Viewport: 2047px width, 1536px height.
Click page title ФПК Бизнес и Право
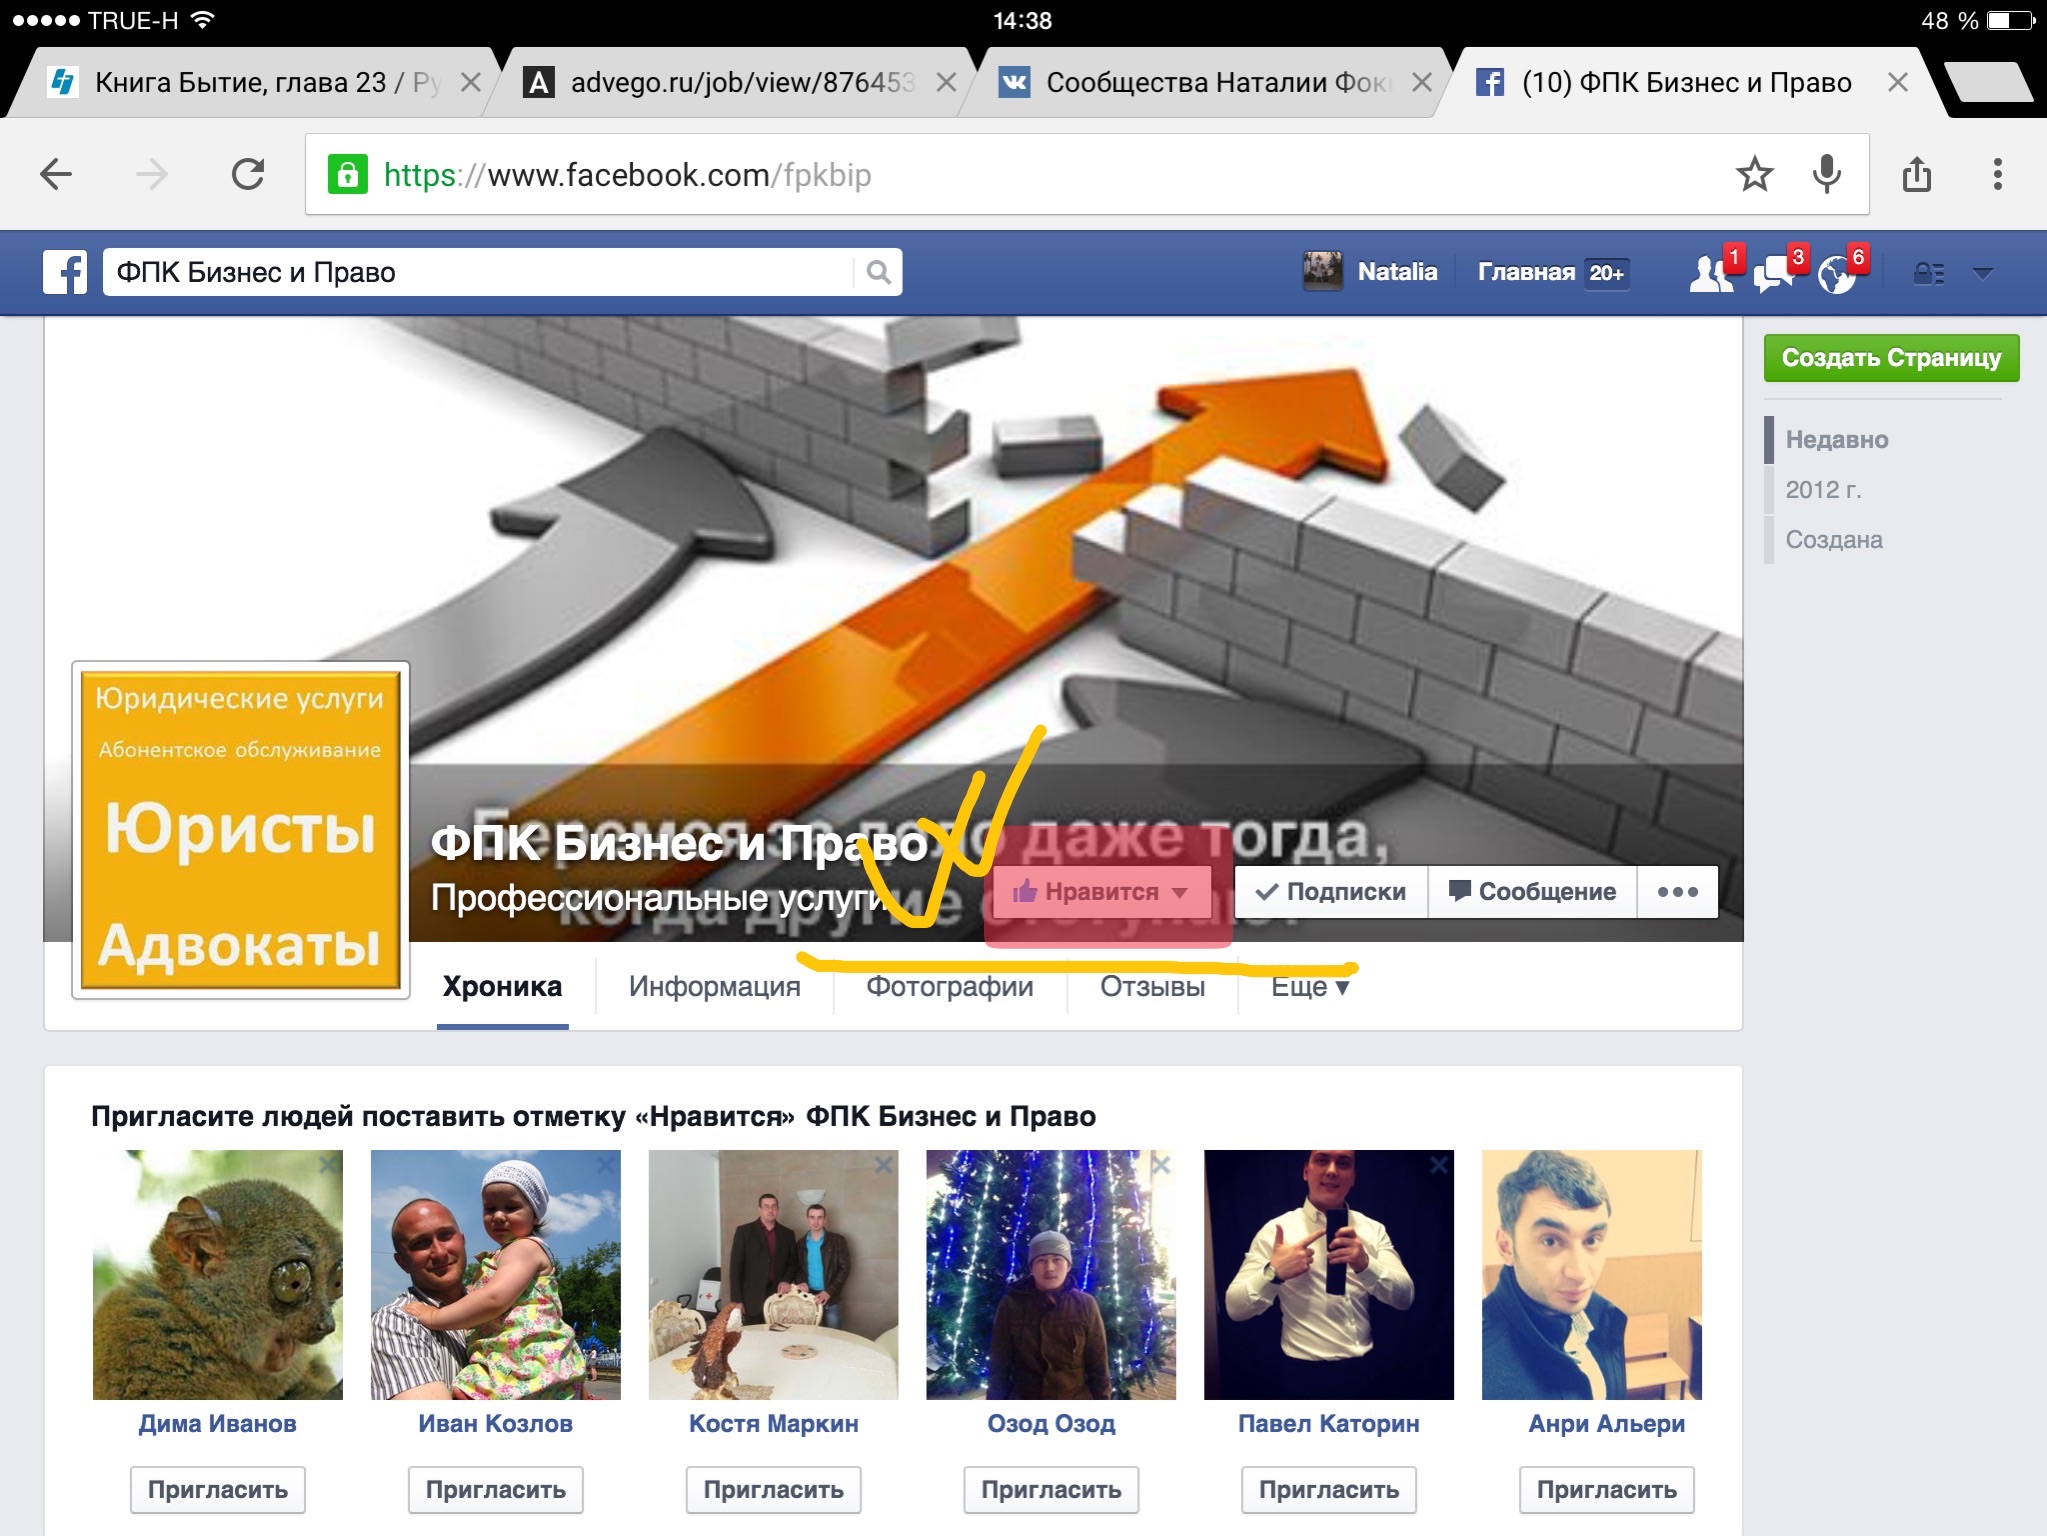pos(679,843)
